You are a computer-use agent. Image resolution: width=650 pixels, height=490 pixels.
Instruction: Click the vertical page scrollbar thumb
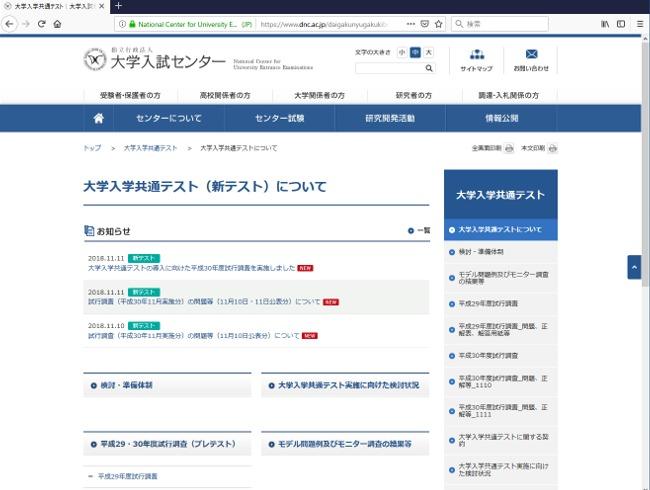[645, 164]
